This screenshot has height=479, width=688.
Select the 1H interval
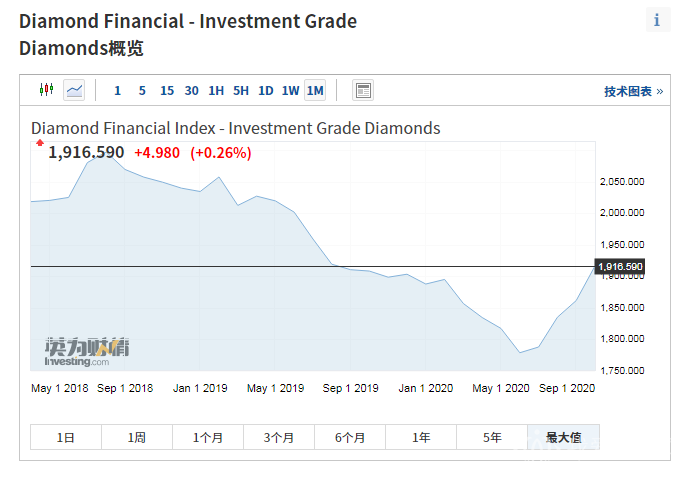click(x=216, y=91)
